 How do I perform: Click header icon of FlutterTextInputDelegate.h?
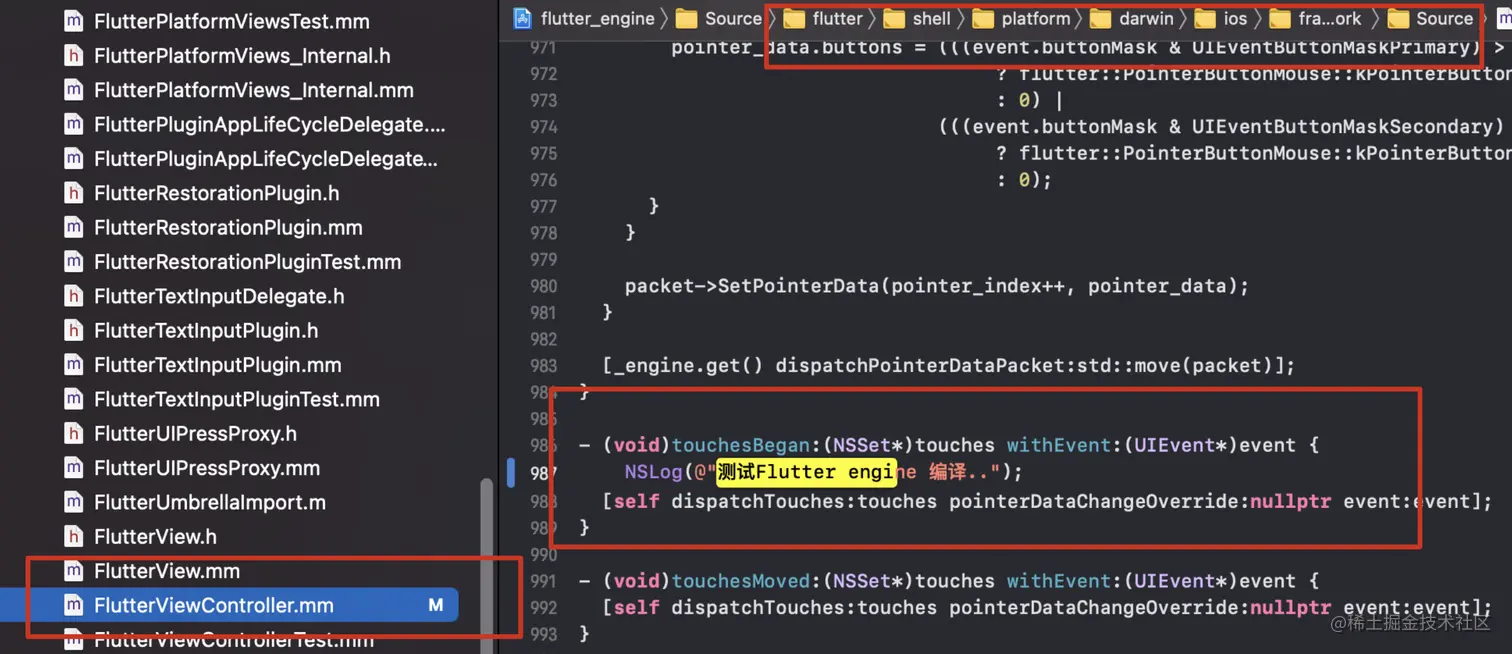[x=73, y=296]
